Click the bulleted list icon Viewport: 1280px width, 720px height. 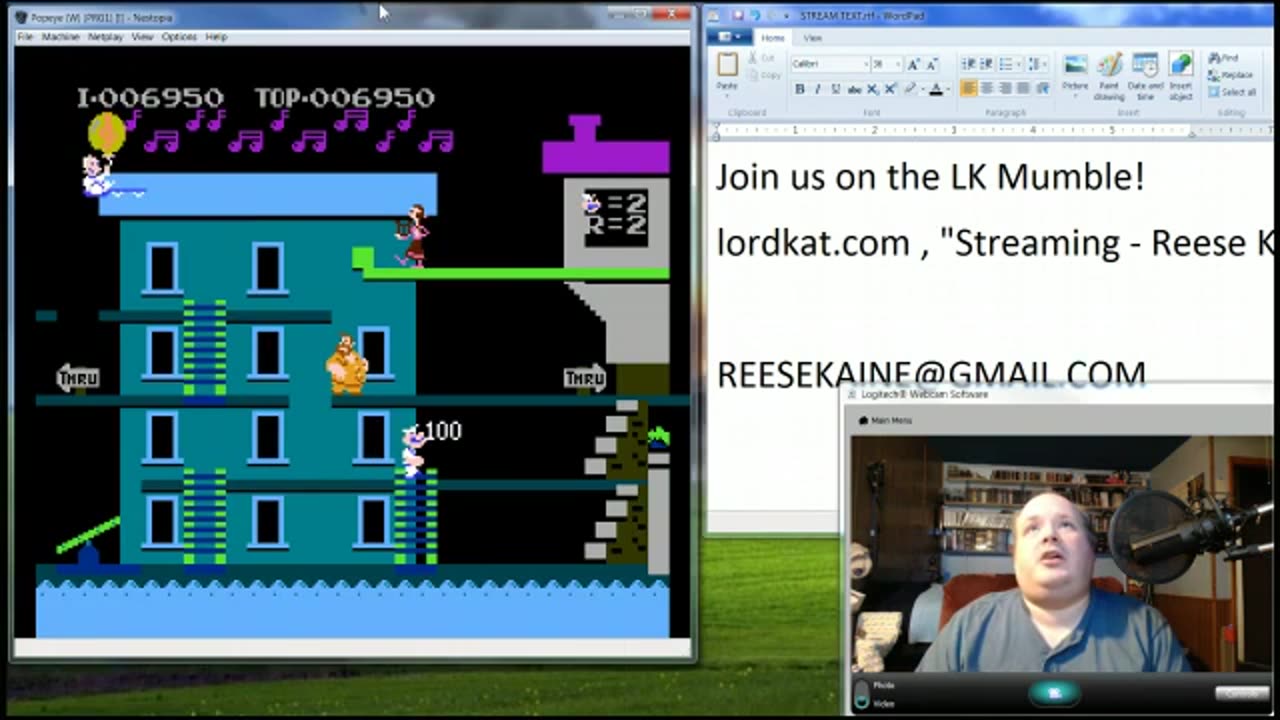[x=1005, y=64]
